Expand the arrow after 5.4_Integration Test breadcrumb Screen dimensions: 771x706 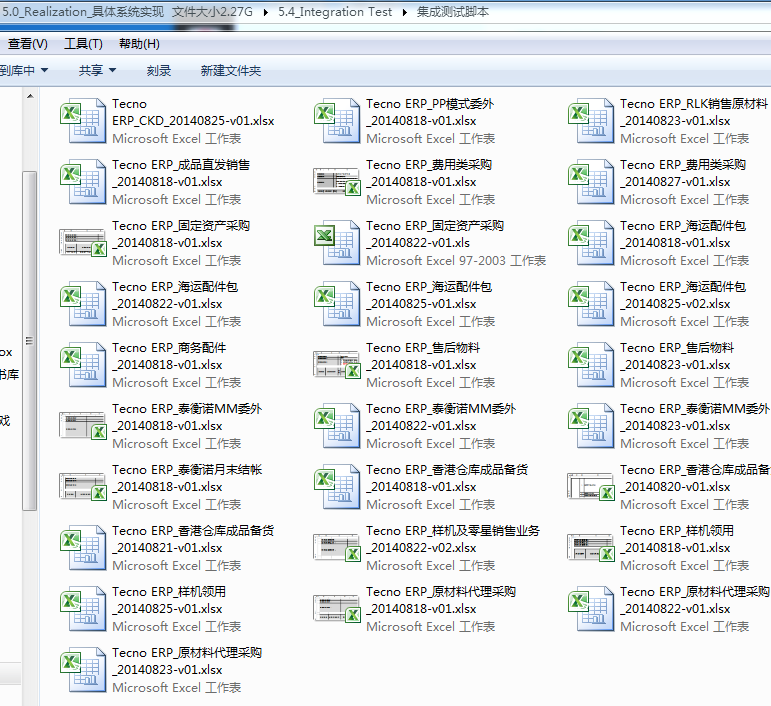coord(405,12)
